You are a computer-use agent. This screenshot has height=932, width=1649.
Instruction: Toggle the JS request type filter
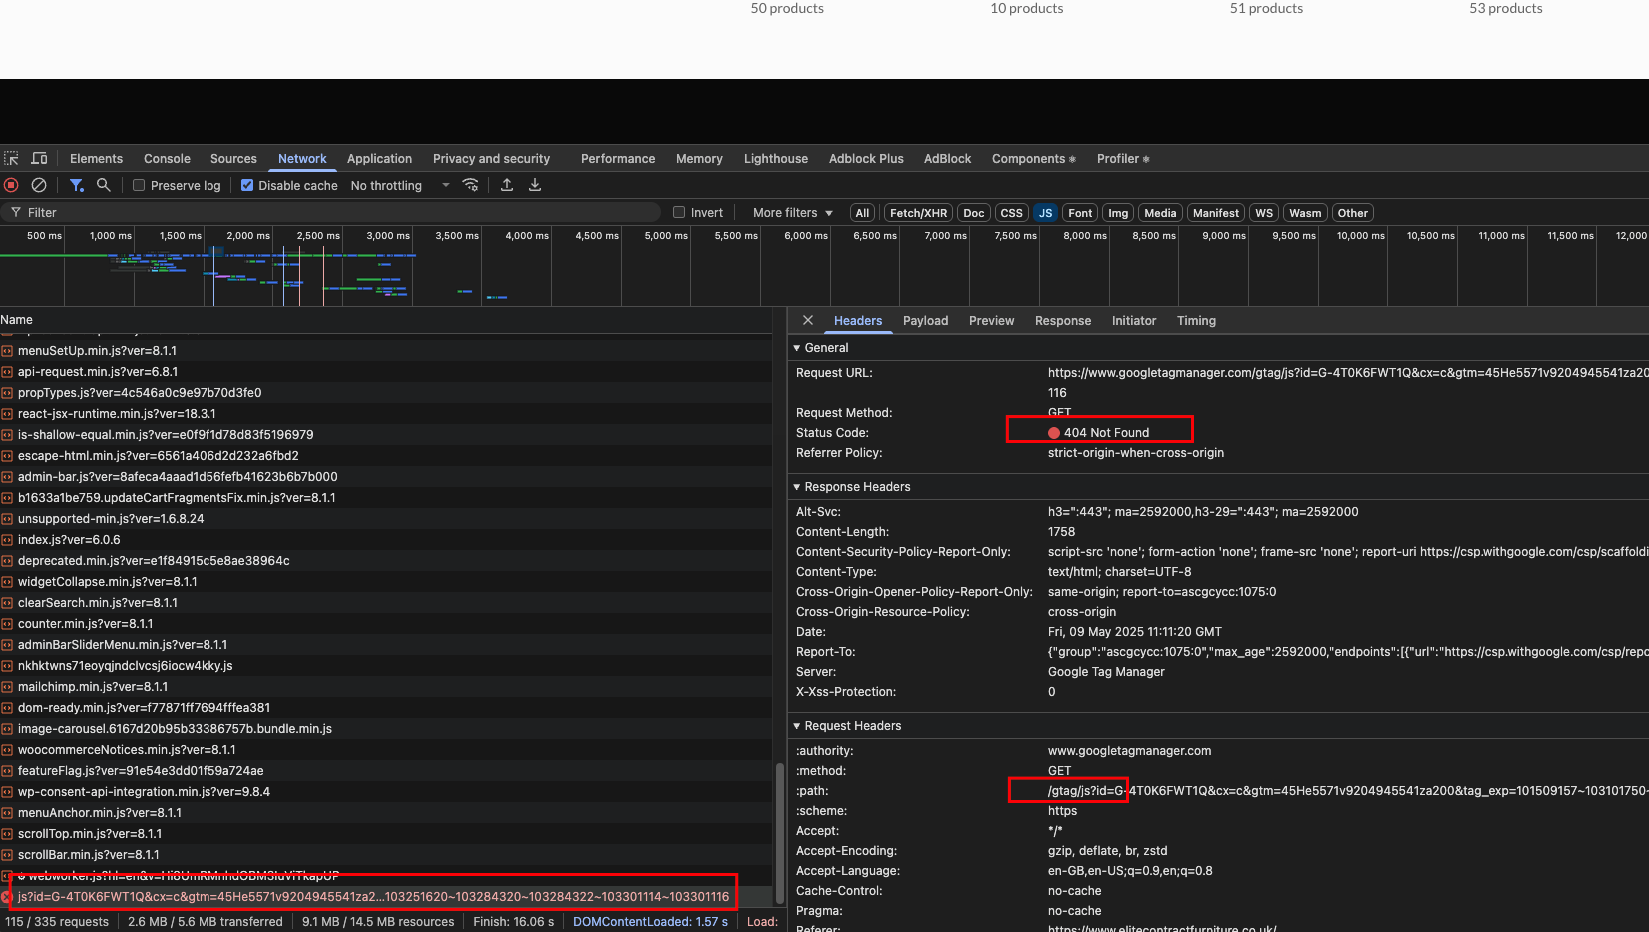[1045, 213]
